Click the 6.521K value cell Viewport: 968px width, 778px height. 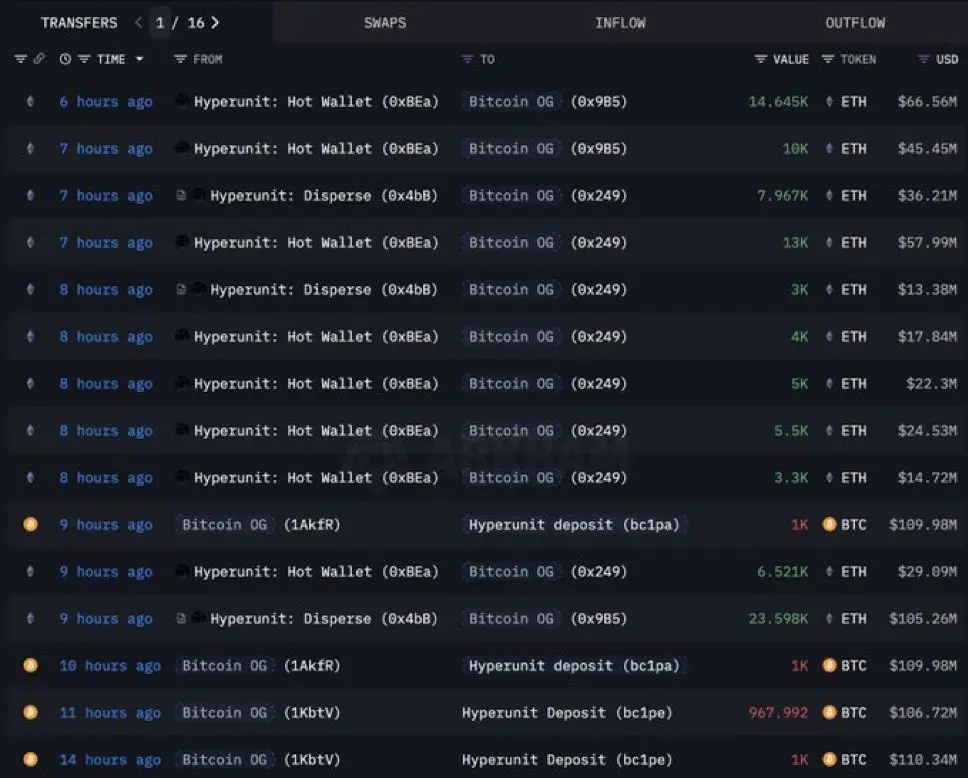782,572
